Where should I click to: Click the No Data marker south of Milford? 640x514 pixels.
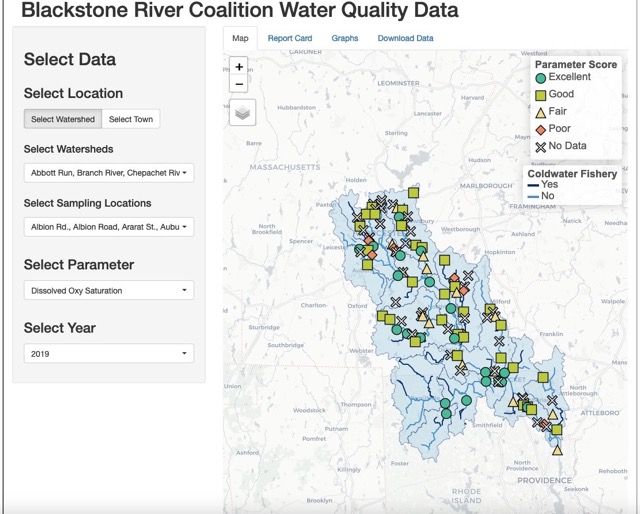[x=499, y=341]
